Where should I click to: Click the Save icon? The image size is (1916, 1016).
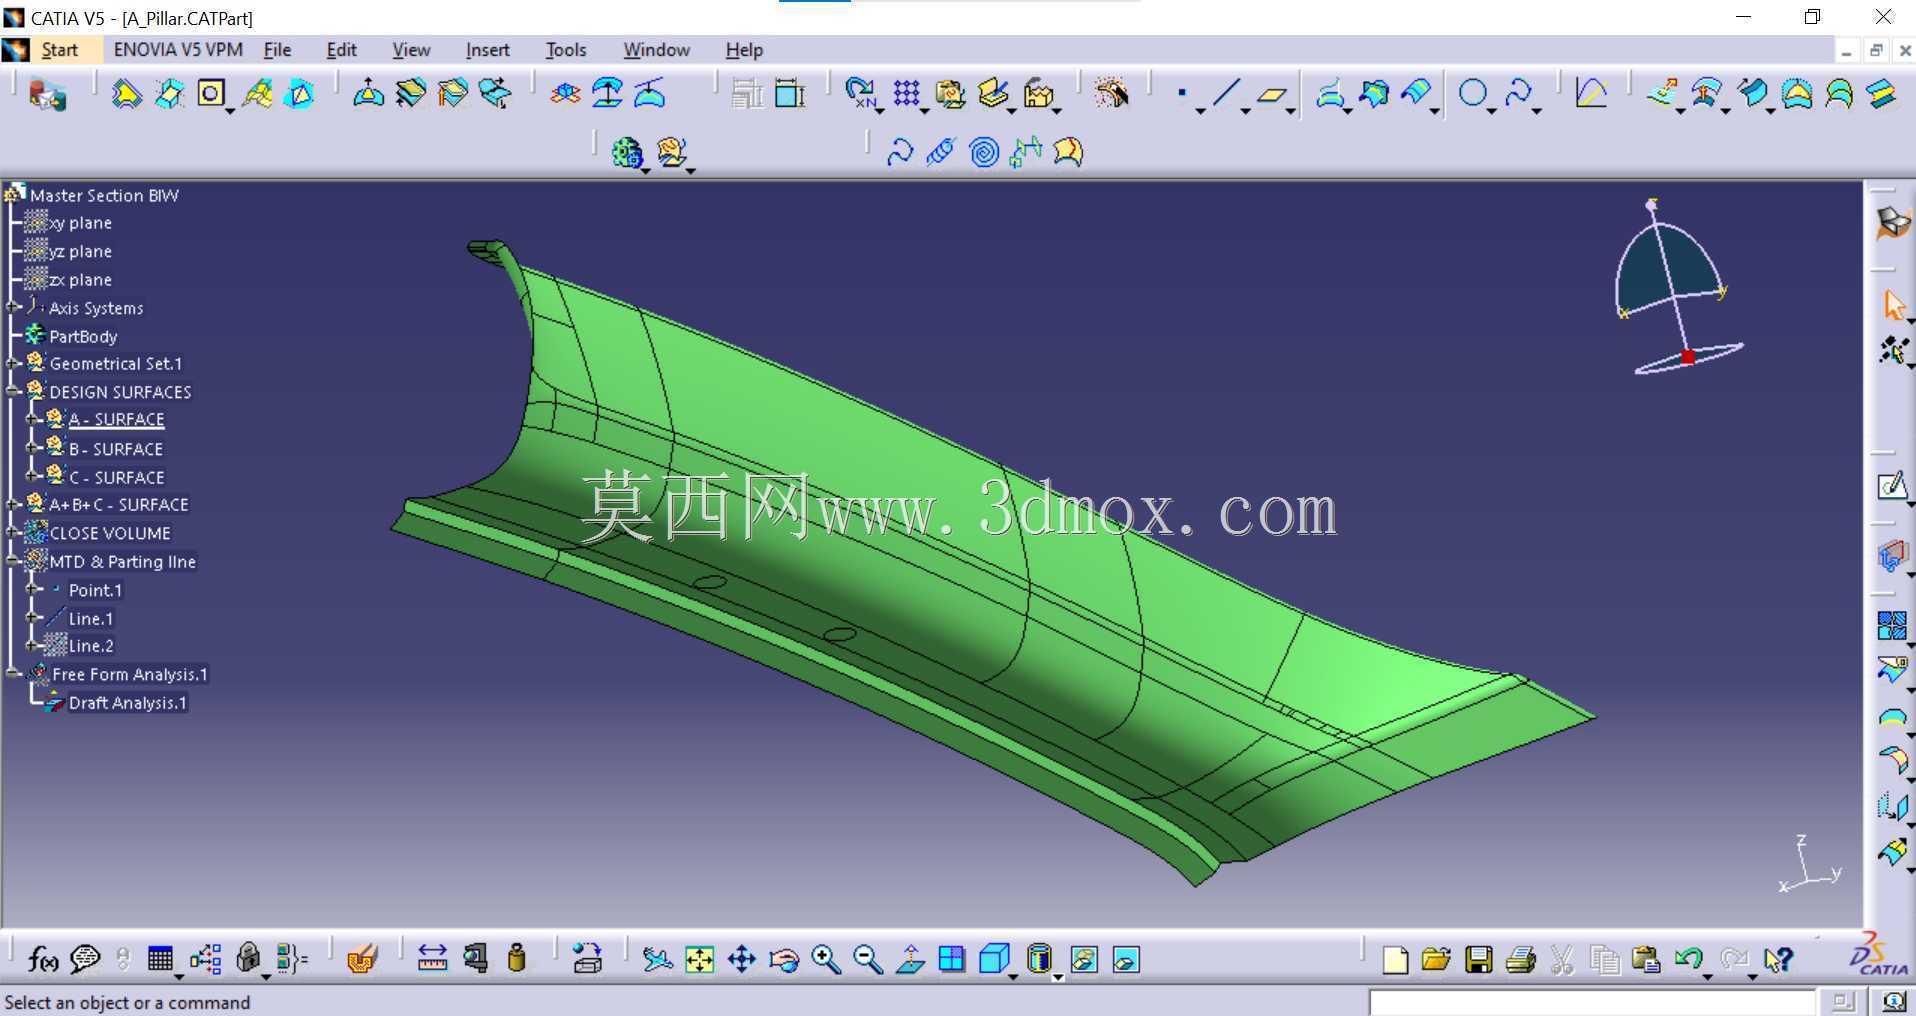click(1478, 960)
